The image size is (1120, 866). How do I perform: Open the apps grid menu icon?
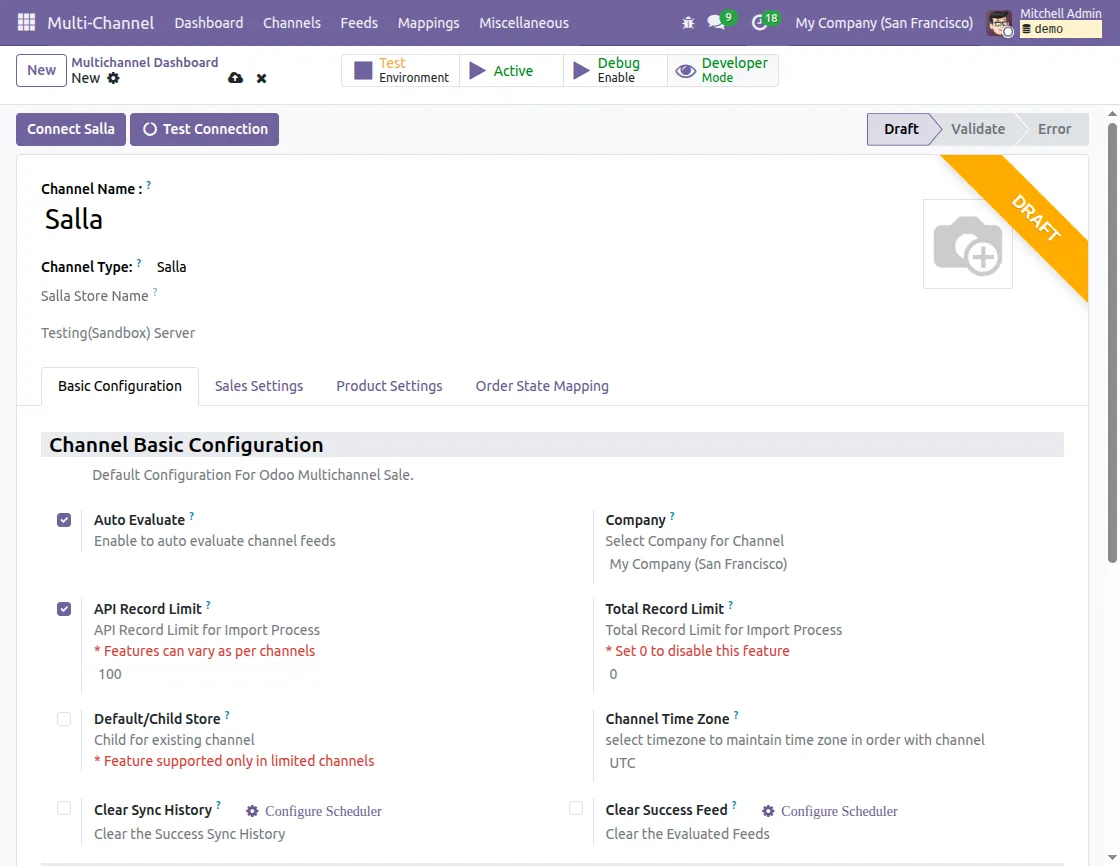pyautogui.click(x=26, y=22)
